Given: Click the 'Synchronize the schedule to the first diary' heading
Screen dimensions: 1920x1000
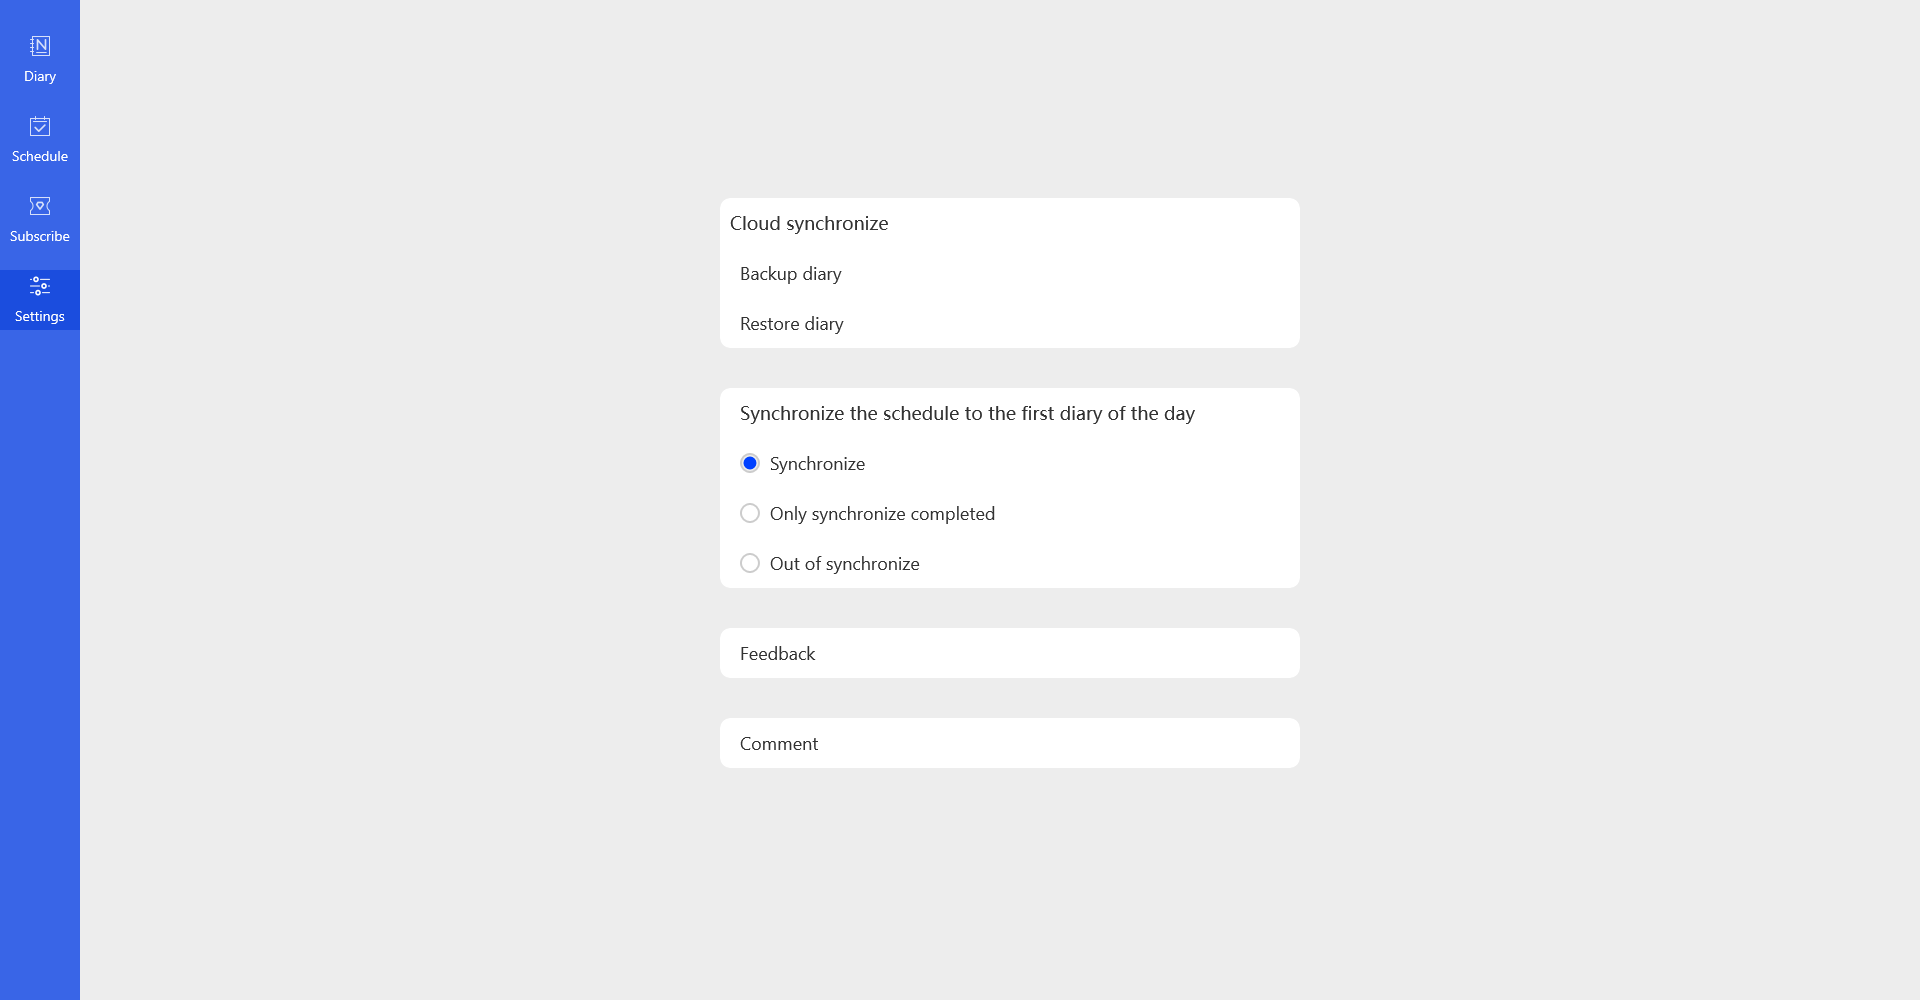Looking at the screenshot, I should 967,414.
